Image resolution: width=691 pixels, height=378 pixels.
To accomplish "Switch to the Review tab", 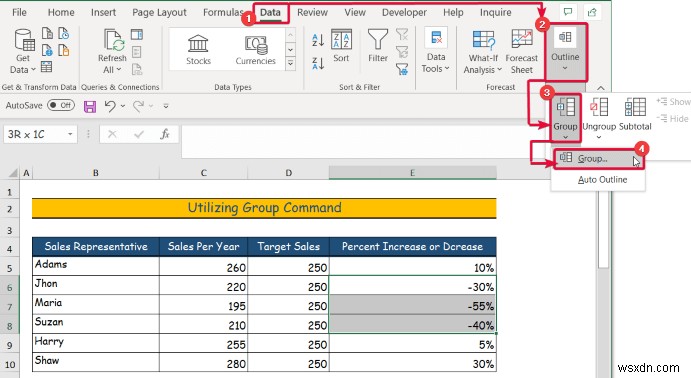I will [x=312, y=12].
